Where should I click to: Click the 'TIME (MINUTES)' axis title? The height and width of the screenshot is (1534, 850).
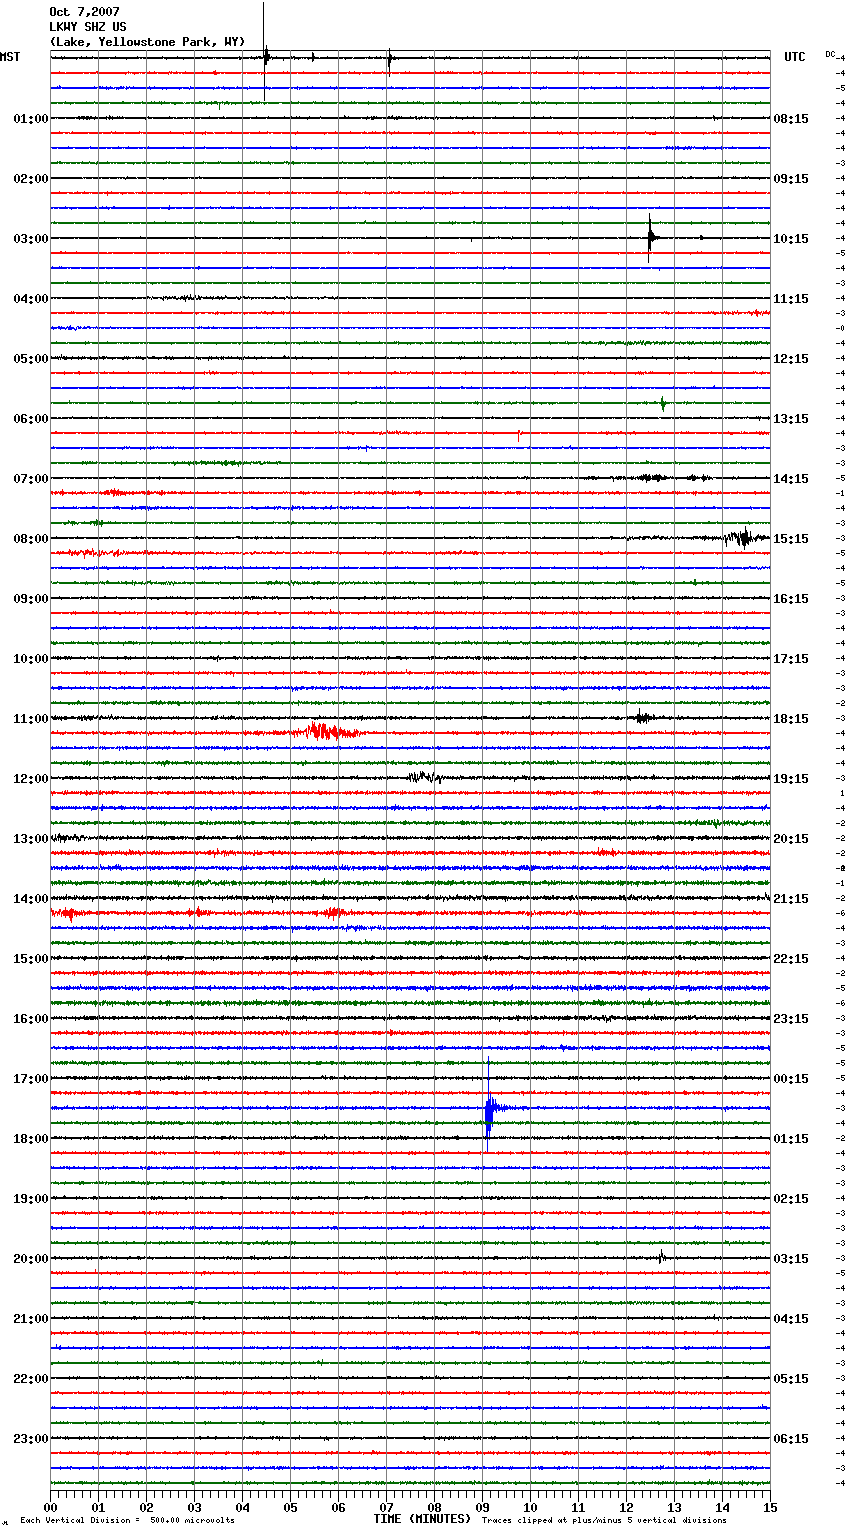(x=422, y=1519)
